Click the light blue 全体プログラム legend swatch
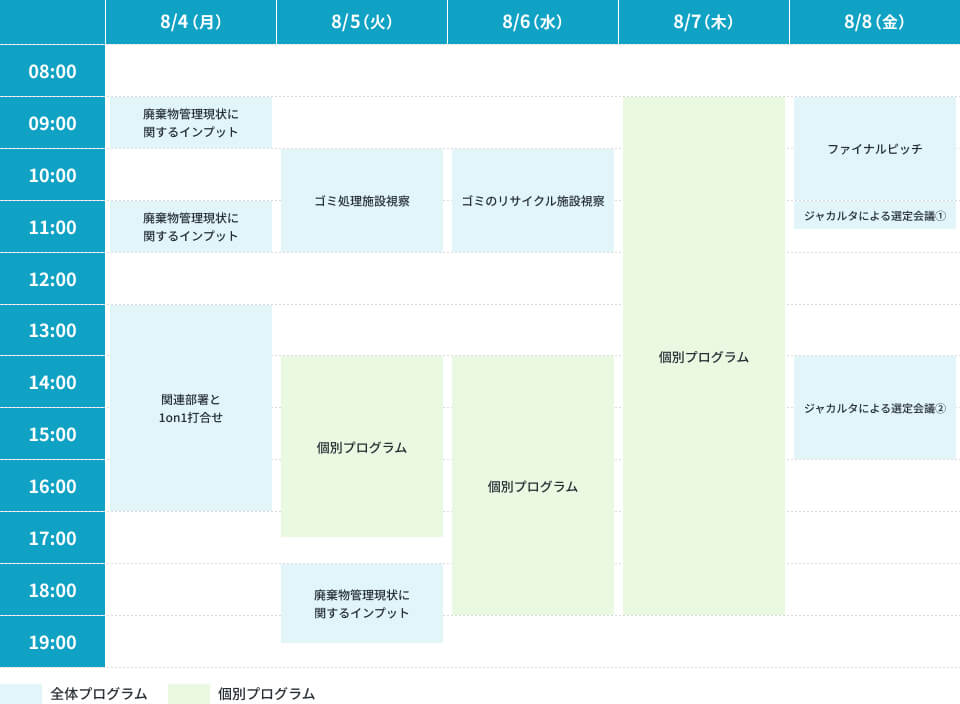Screen dimensions: 960x704 pyautogui.click(x=21, y=694)
